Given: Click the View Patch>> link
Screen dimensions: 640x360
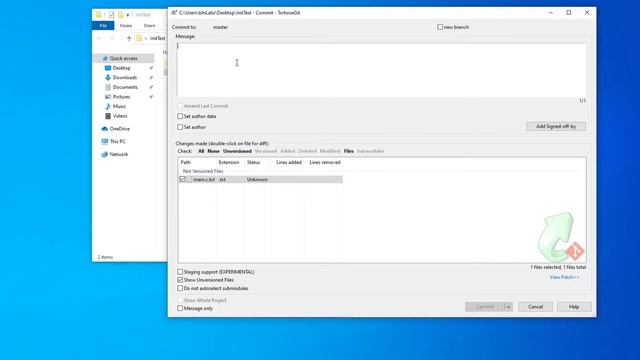Looking at the screenshot, I should [564, 277].
